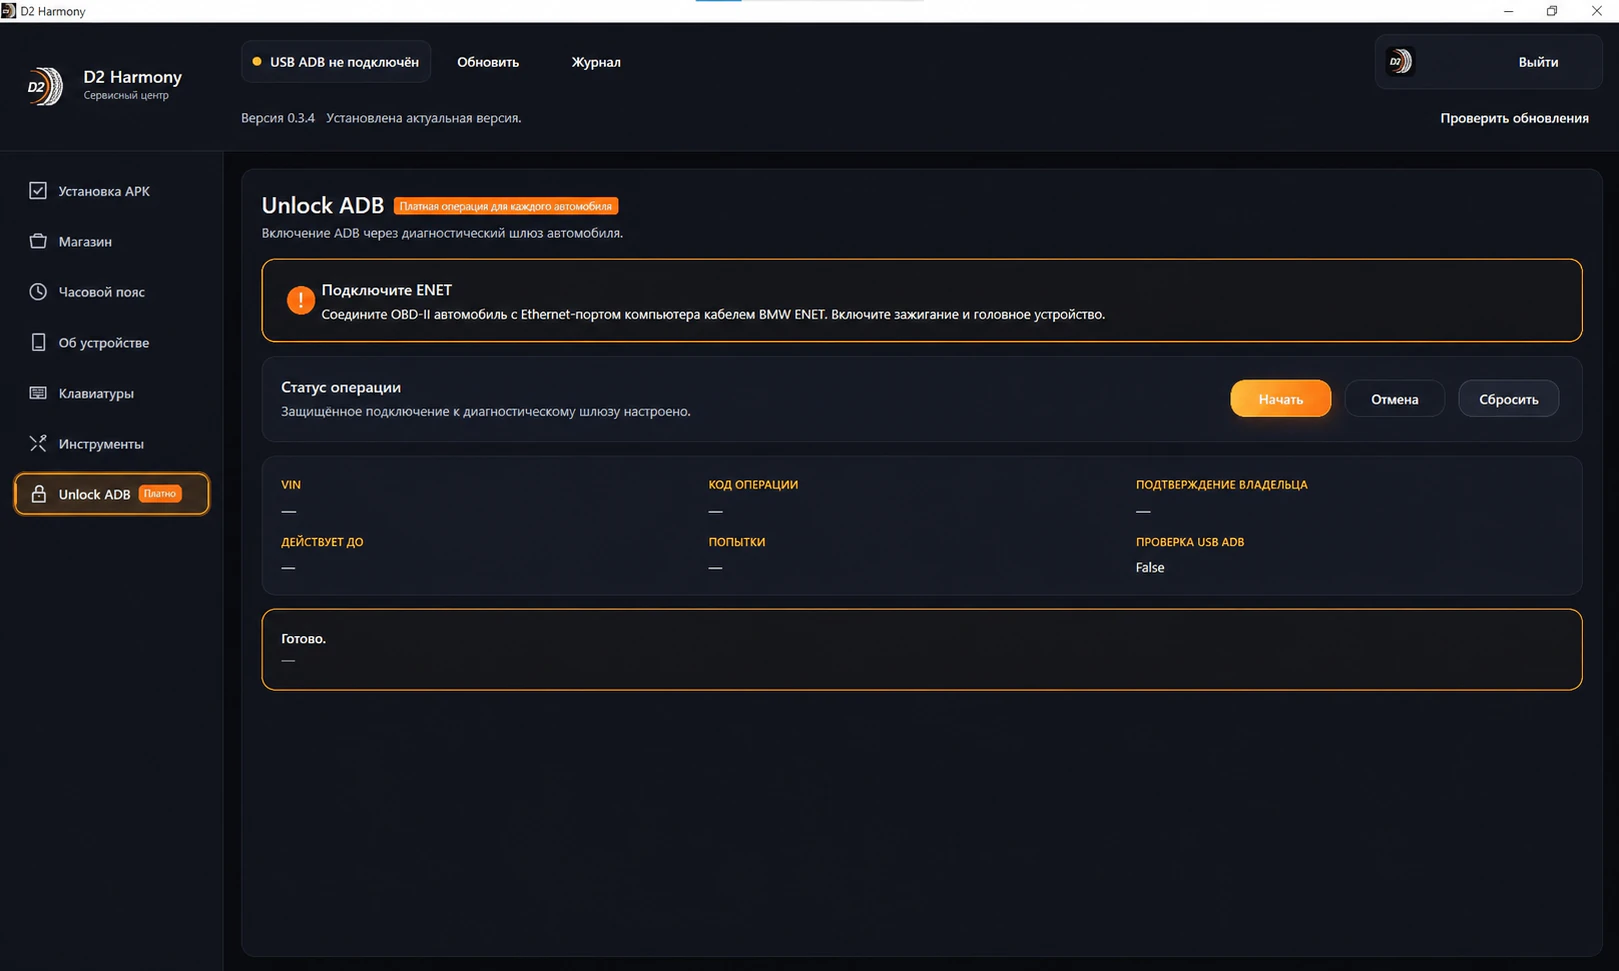
Task: Open the Часовой пояс page
Action: point(111,292)
